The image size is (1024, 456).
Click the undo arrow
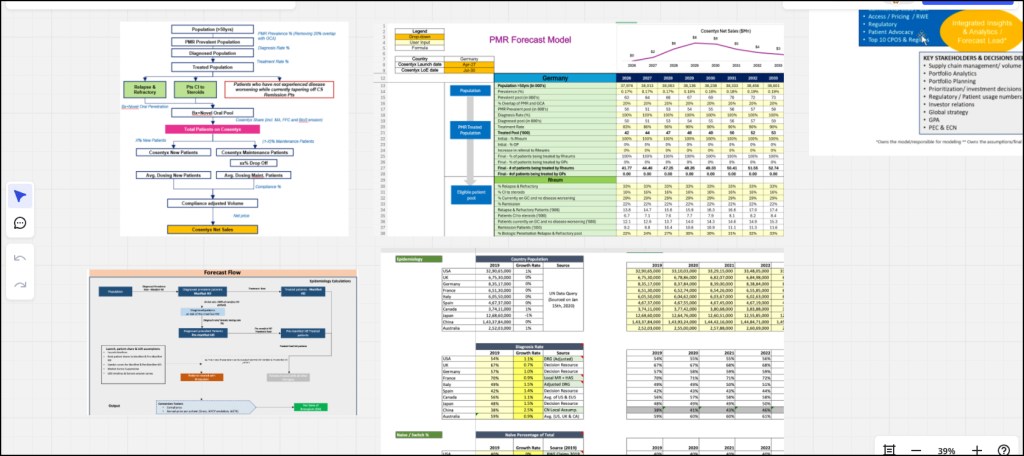(20, 257)
